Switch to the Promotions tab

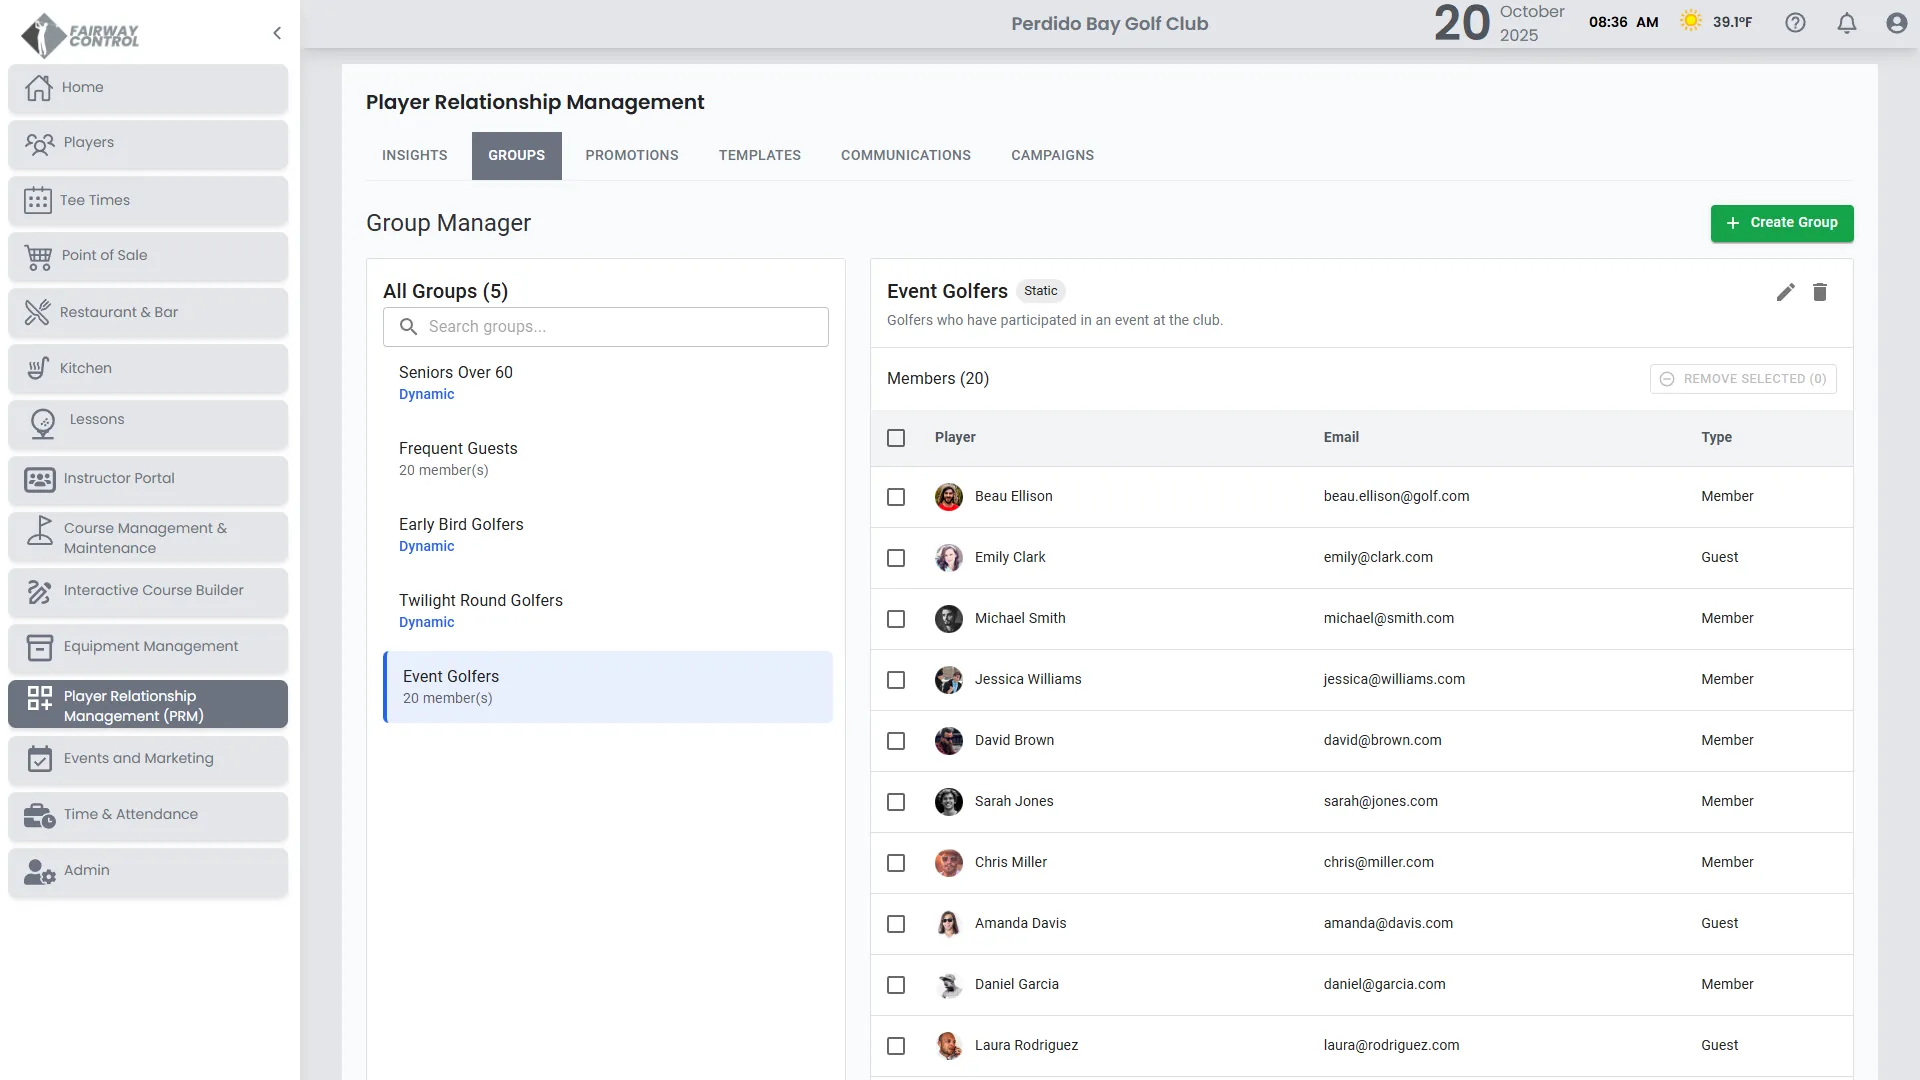click(632, 156)
